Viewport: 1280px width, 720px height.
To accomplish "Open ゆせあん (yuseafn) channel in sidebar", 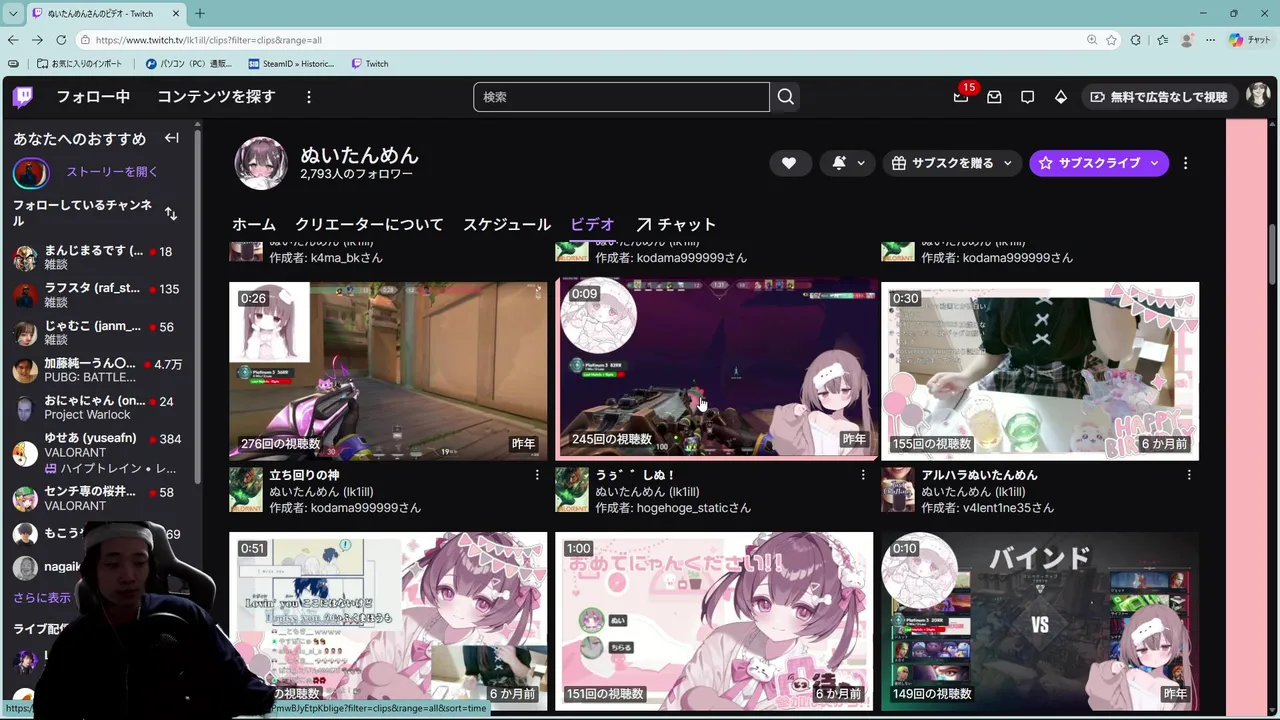I will 100,453.
